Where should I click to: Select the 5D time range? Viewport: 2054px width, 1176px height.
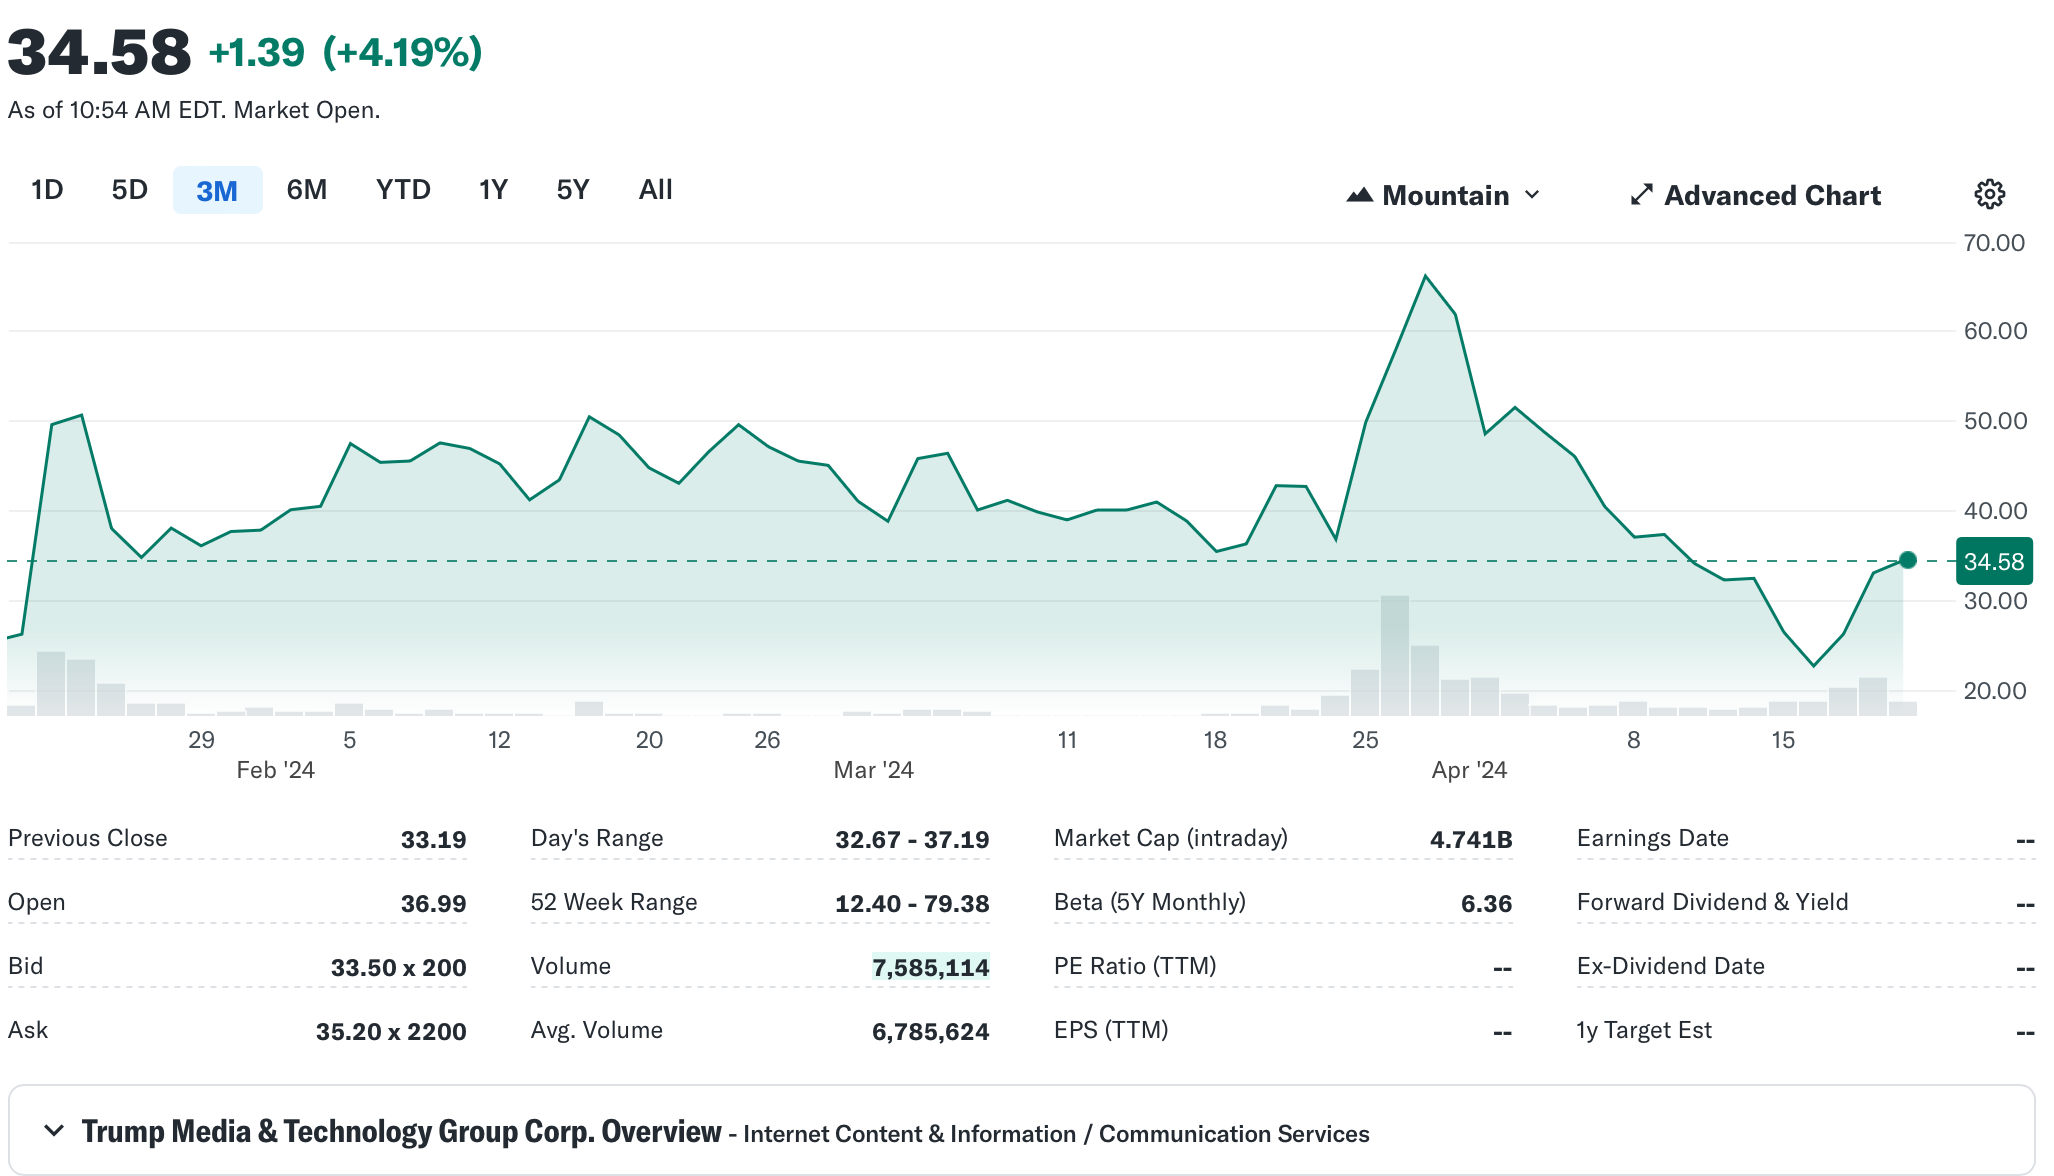click(130, 190)
